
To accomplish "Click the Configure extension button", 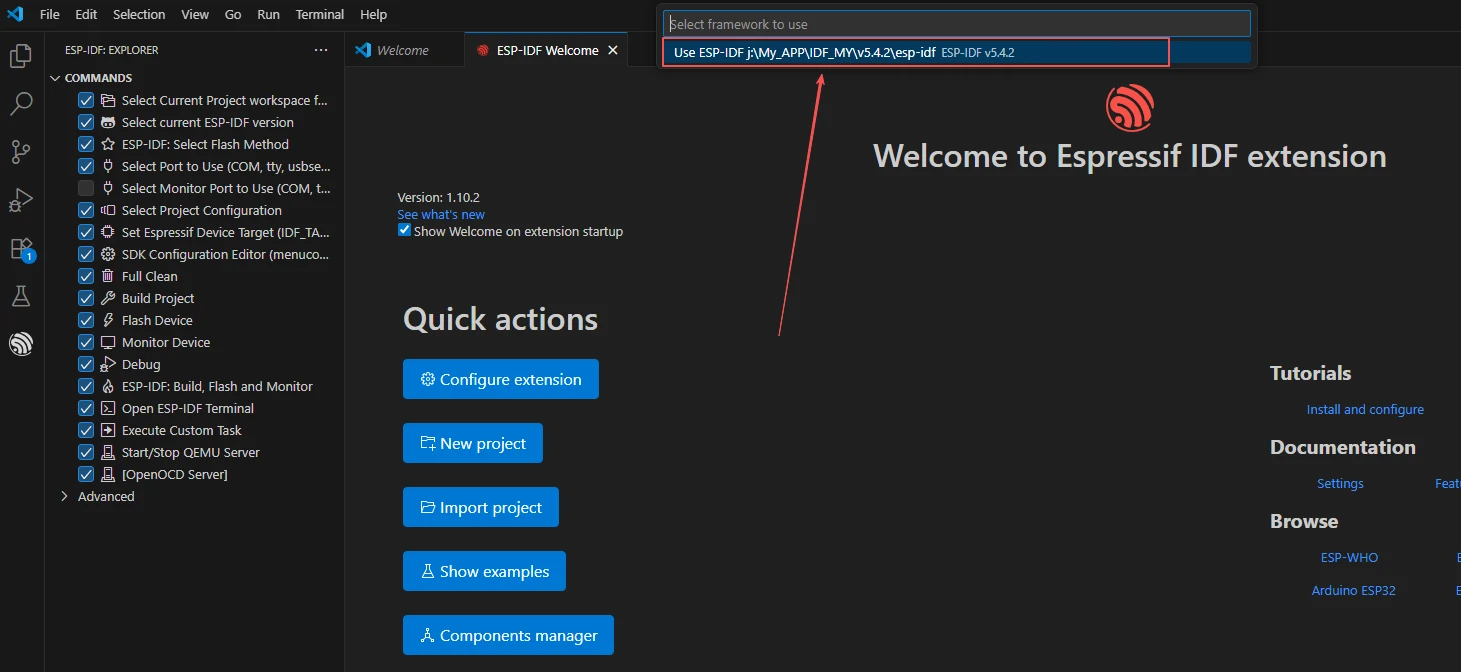I will point(500,380).
